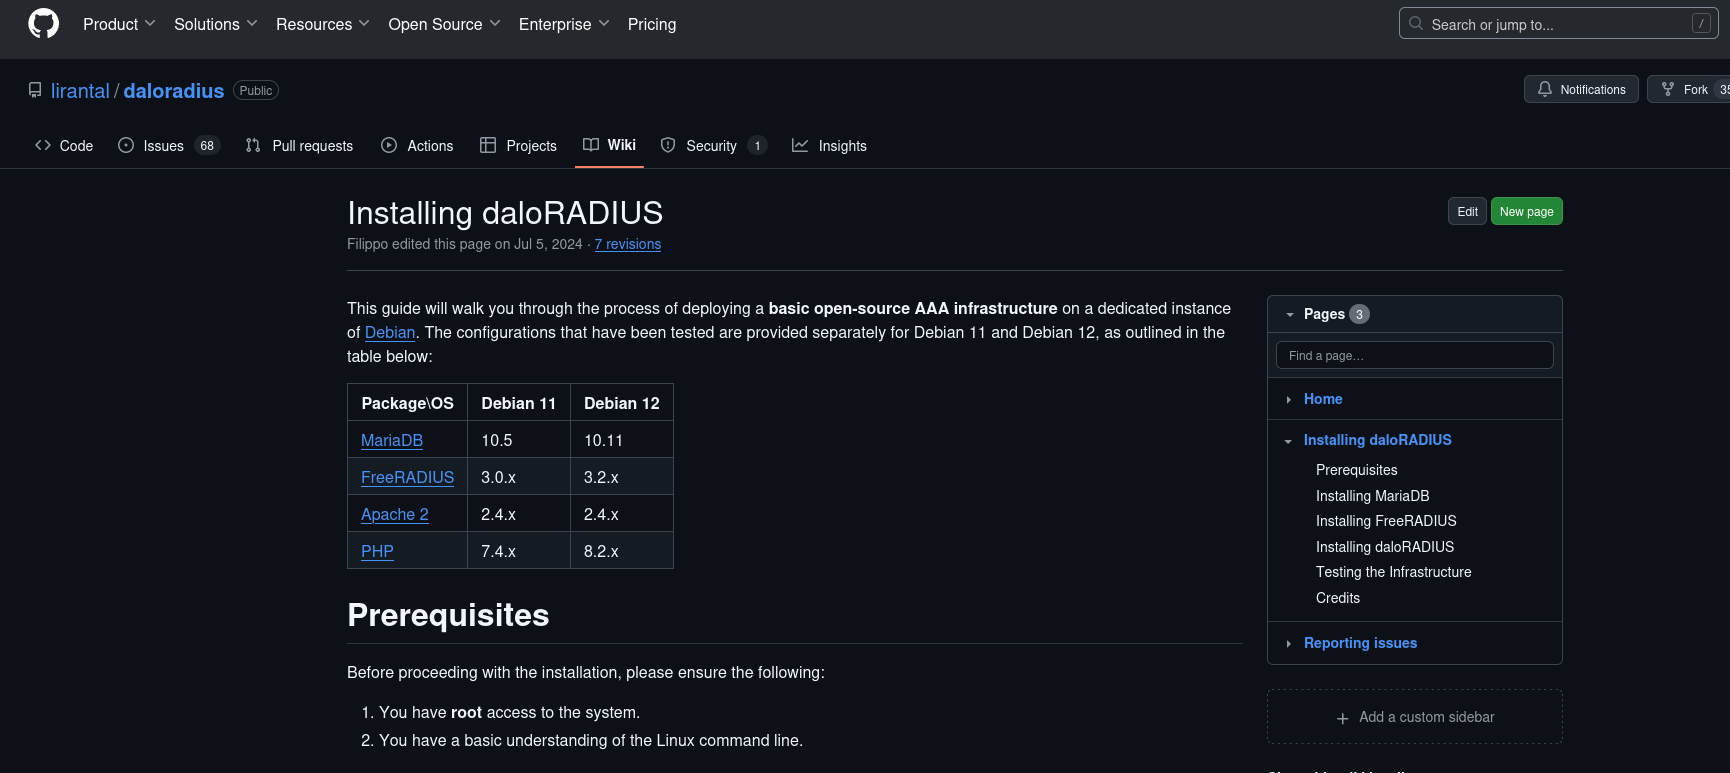Open the lirantal owner link
1730x773 pixels.
tap(80, 91)
